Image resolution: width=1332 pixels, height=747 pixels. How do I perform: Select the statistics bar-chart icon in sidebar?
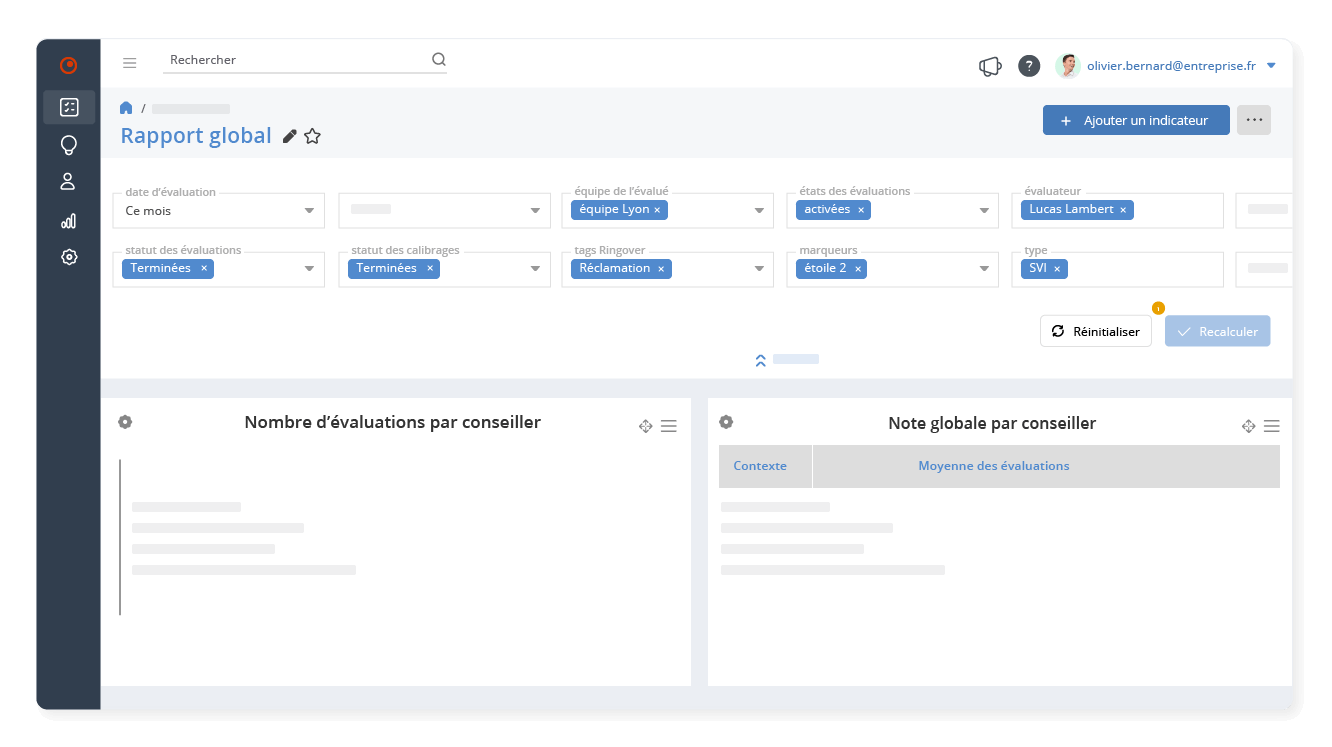point(68,221)
